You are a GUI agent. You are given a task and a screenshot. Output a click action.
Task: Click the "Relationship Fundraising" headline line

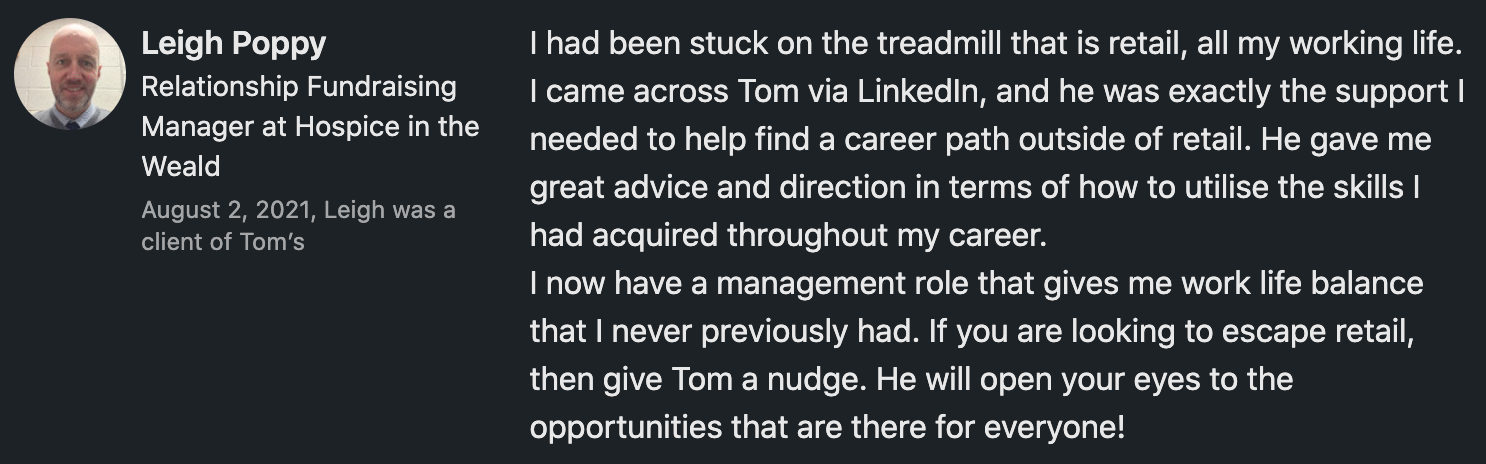298,87
